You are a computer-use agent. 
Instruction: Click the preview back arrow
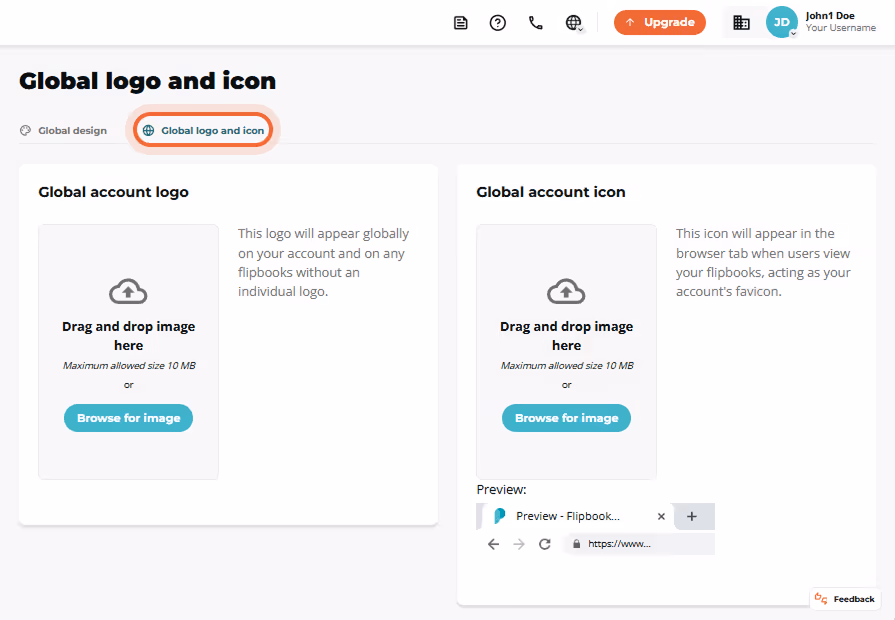tap(494, 544)
